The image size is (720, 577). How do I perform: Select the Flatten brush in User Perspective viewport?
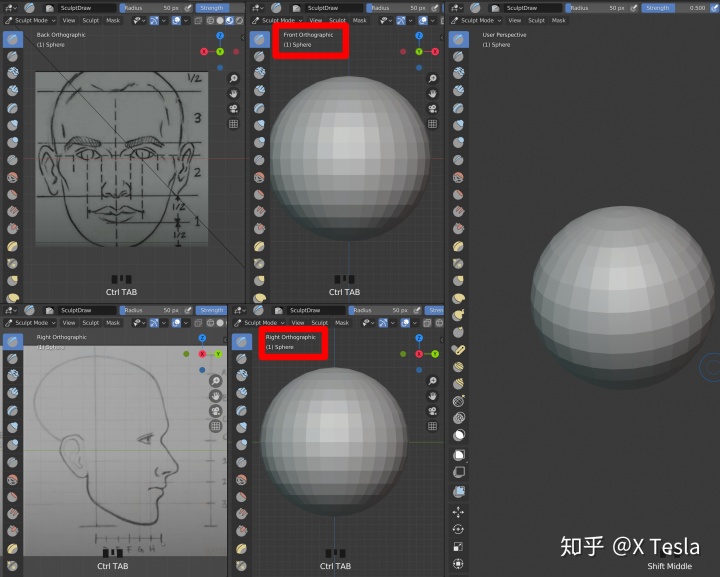tap(458, 194)
